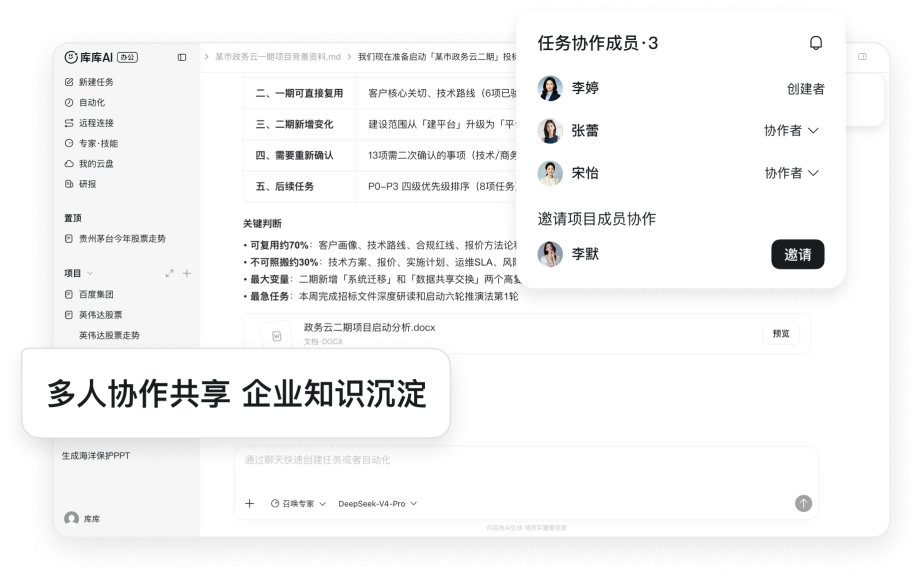
Task: Click the 库库AI logo icon
Action: [70, 57]
